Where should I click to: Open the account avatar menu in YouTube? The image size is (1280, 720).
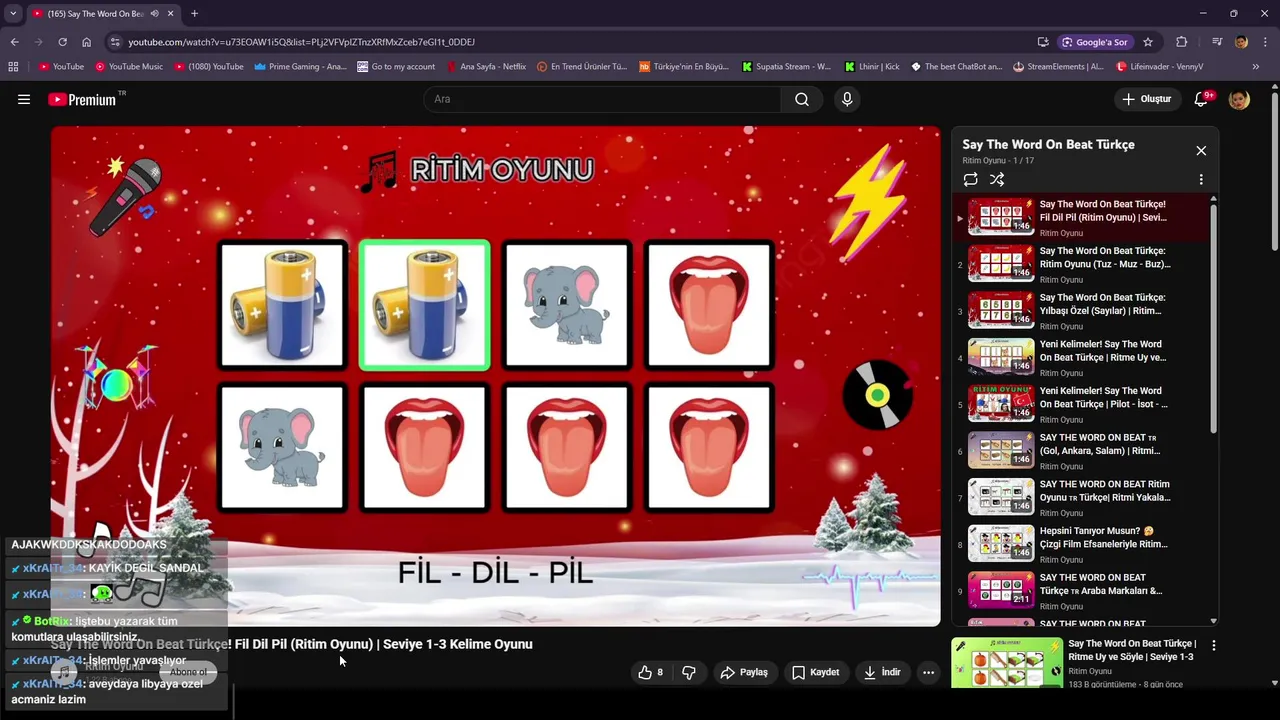(x=1239, y=99)
